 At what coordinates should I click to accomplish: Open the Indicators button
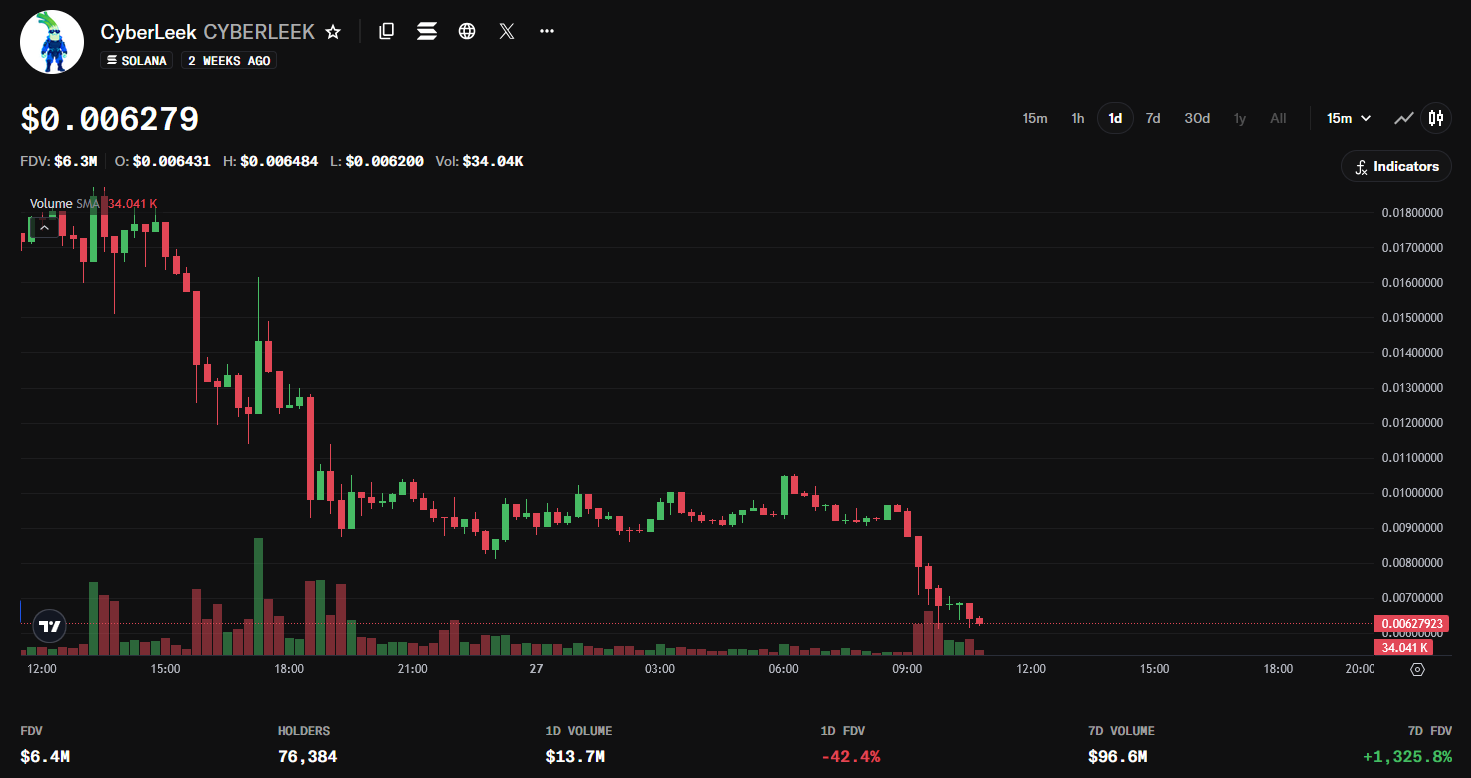[x=1396, y=166]
